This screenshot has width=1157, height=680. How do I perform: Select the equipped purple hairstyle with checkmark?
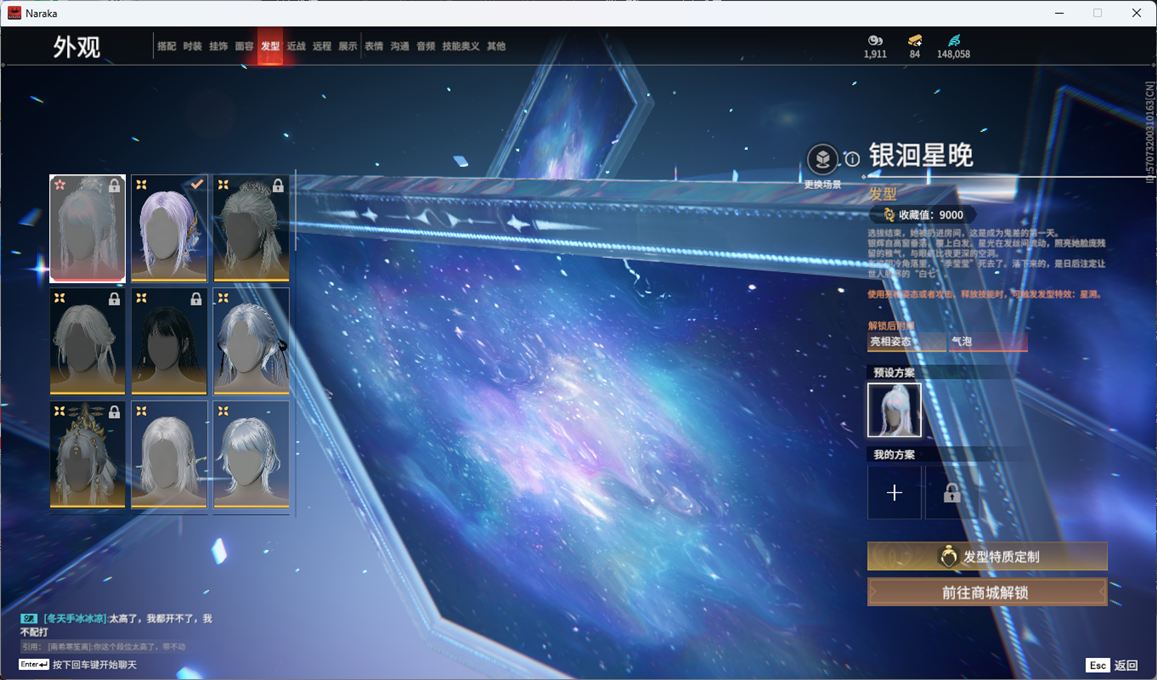(x=169, y=228)
